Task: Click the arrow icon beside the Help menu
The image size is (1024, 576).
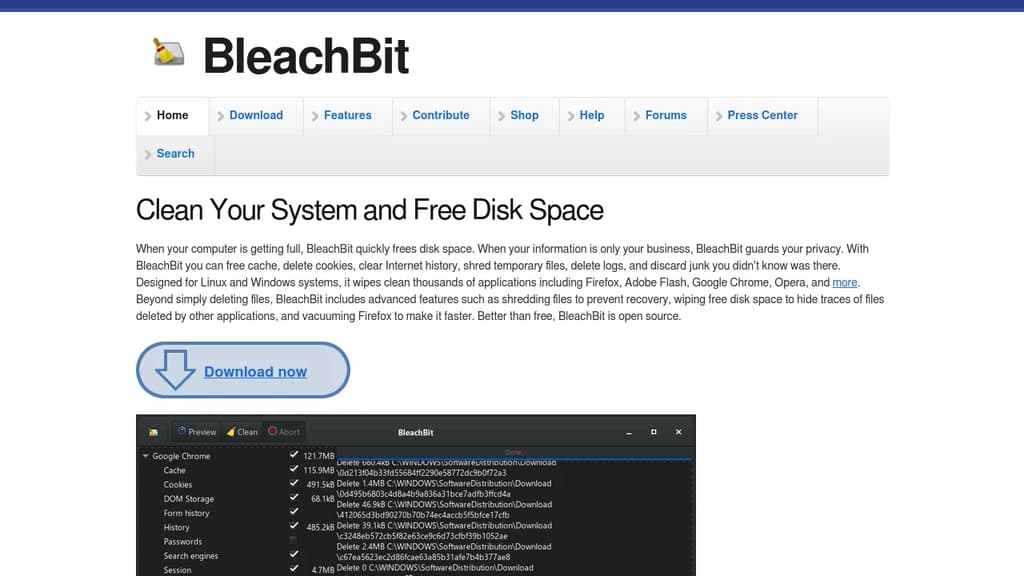Action: (572, 115)
